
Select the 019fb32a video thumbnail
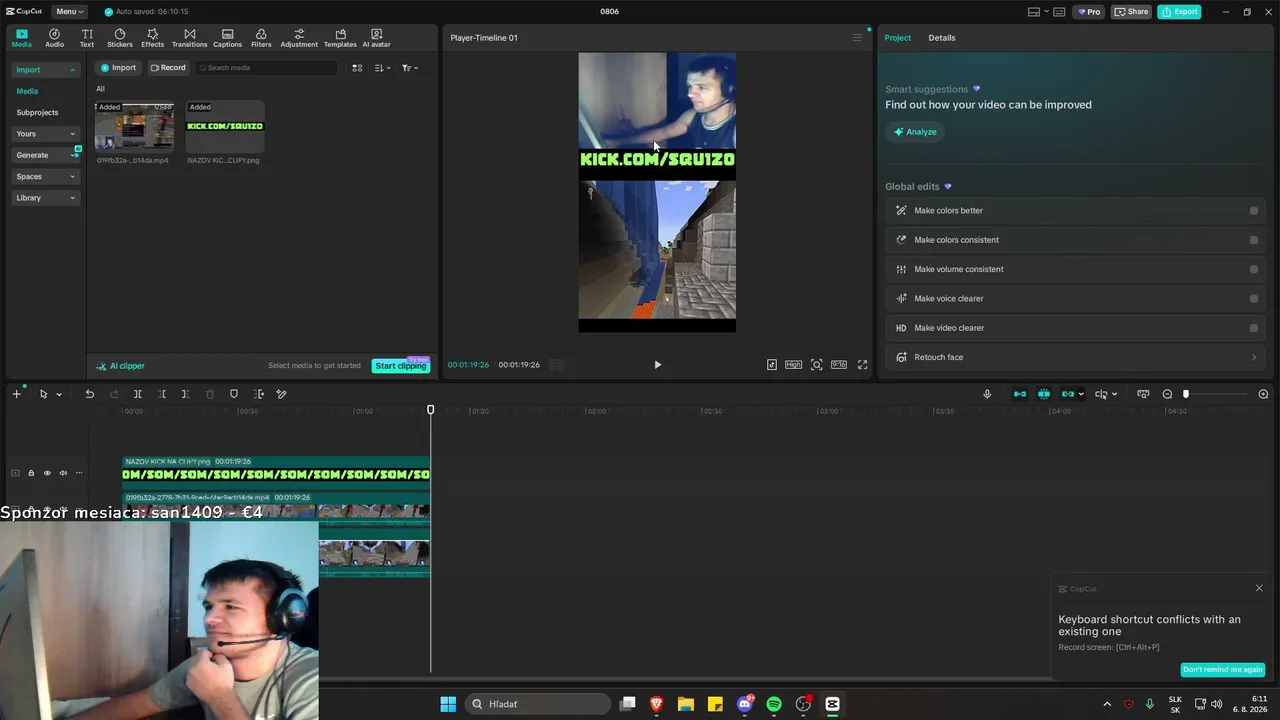[134, 126]
